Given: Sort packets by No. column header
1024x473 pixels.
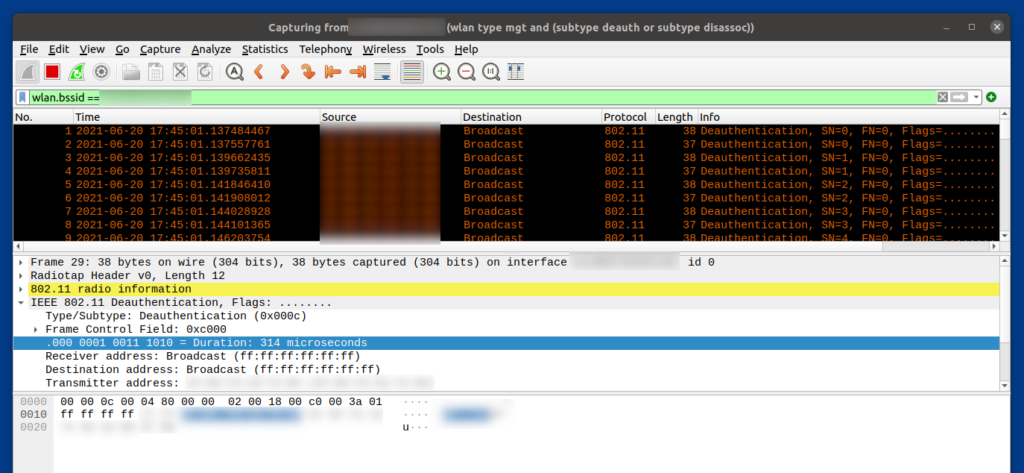Looking at the screenshot, I should [x=43, y=117].
